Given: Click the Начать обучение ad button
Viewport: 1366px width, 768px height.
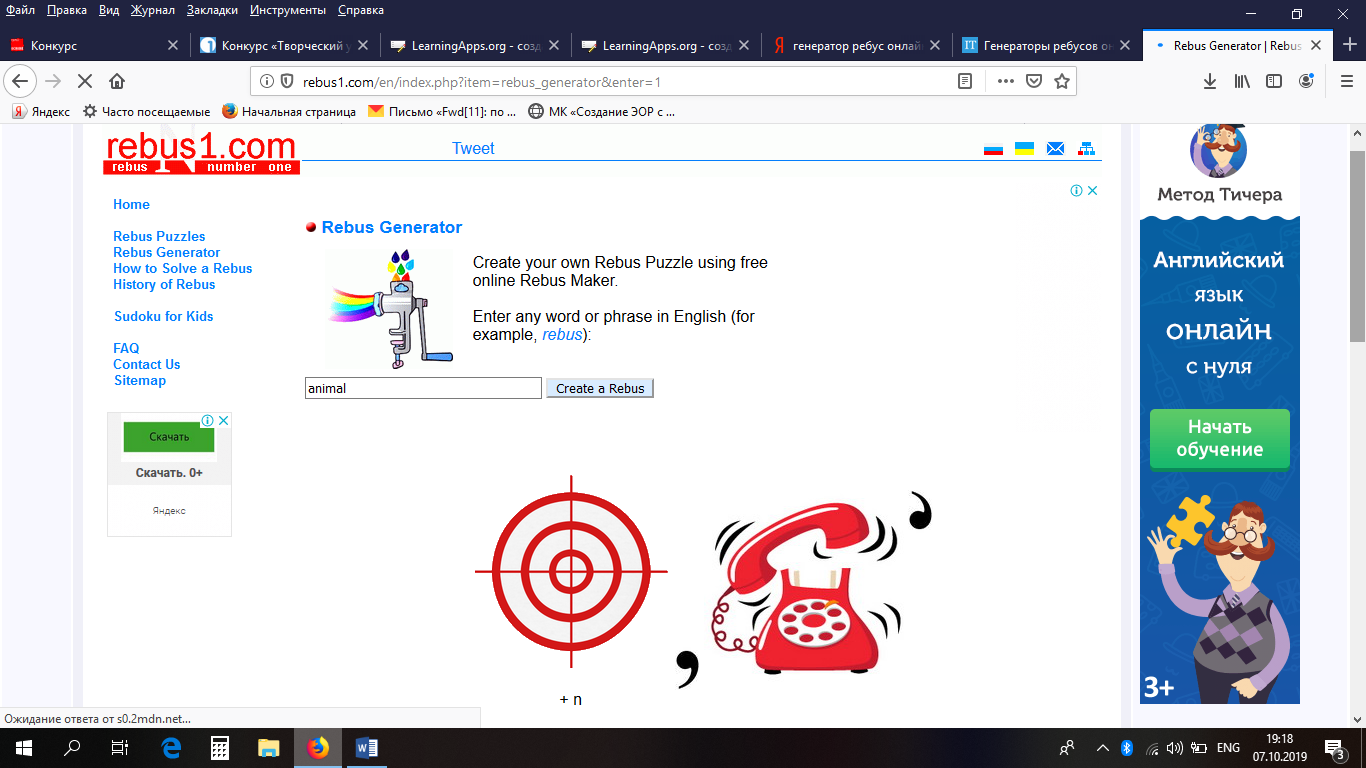Looking at the screenshot, I should click(1219, 438).
